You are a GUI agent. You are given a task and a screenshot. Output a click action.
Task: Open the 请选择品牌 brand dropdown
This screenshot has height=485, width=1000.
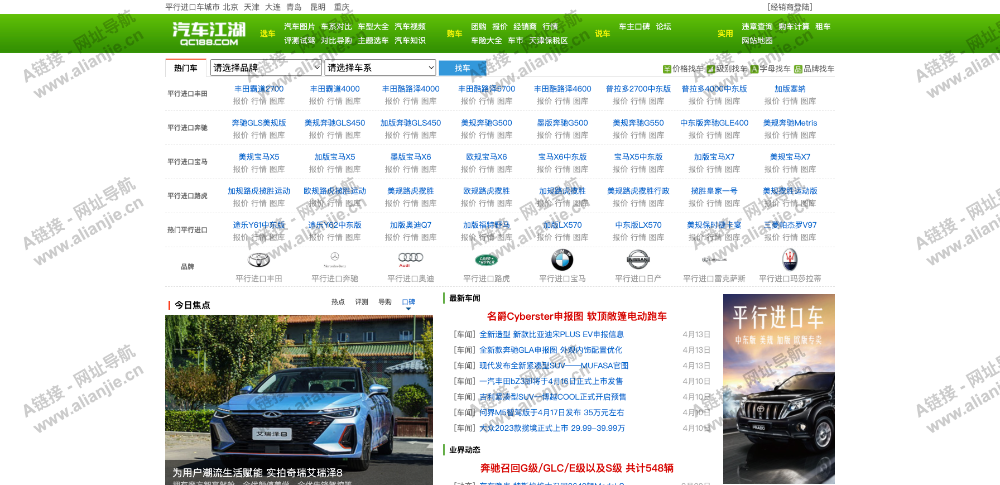click(266, 68)
